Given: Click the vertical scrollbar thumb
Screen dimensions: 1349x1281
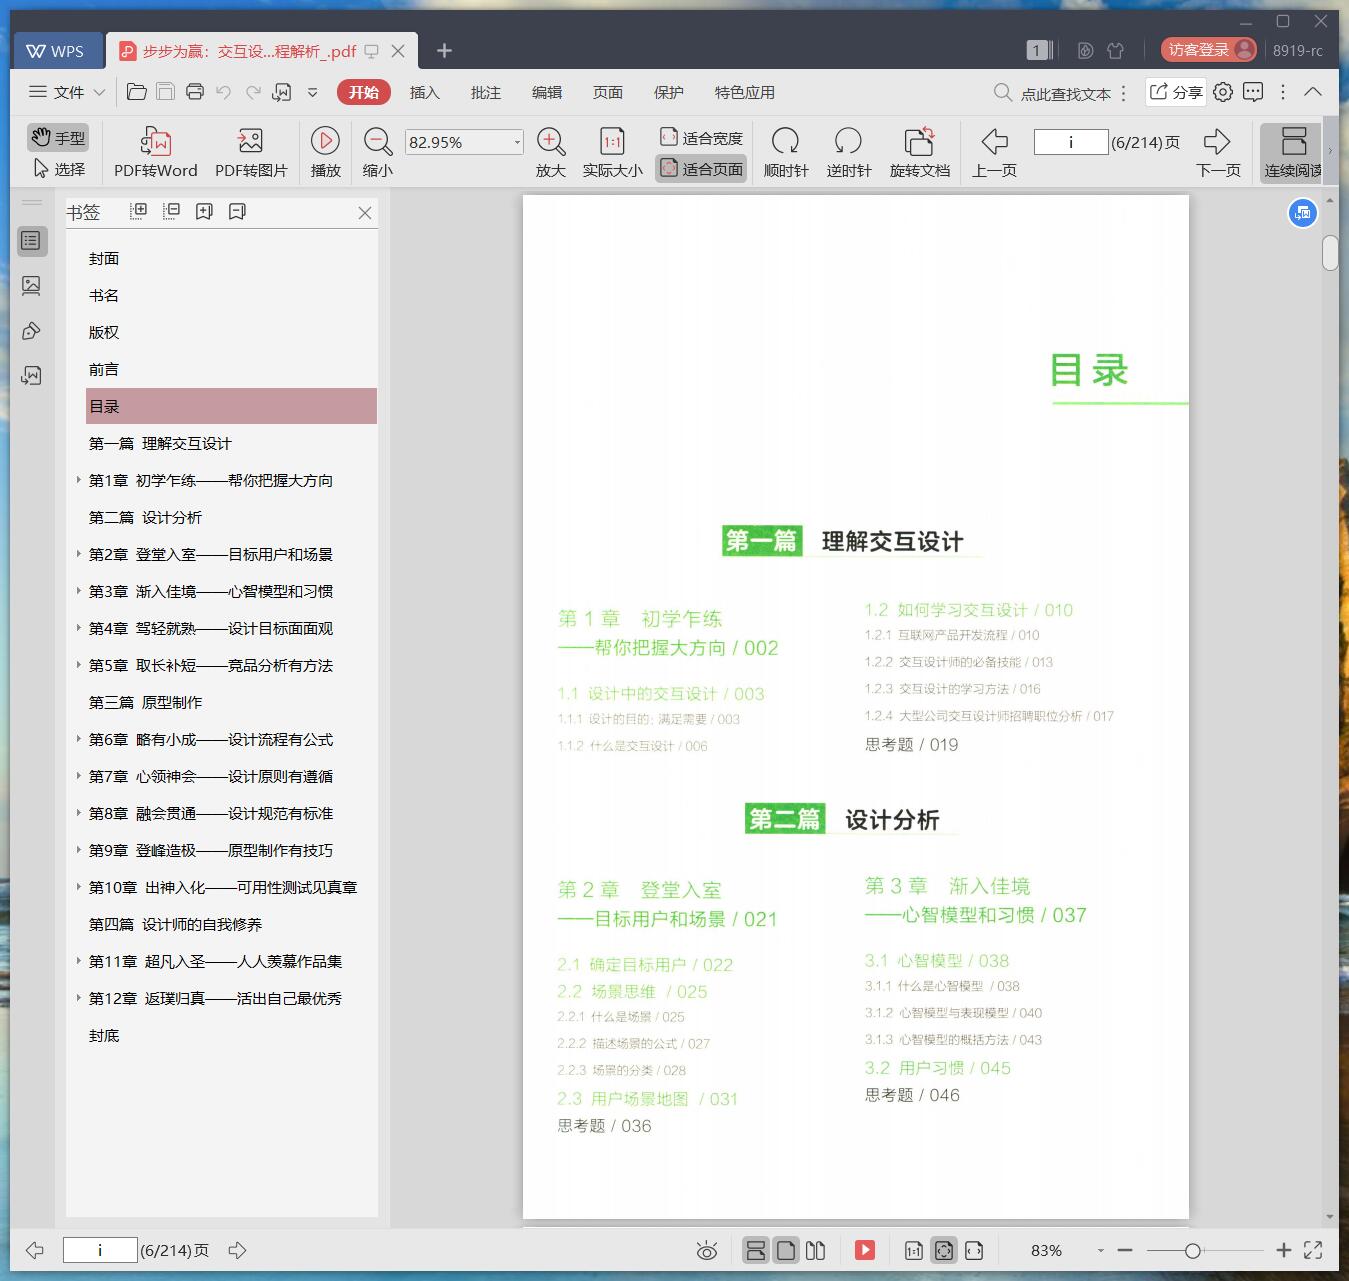Looking at the screenshot, I should [1330, 253].
